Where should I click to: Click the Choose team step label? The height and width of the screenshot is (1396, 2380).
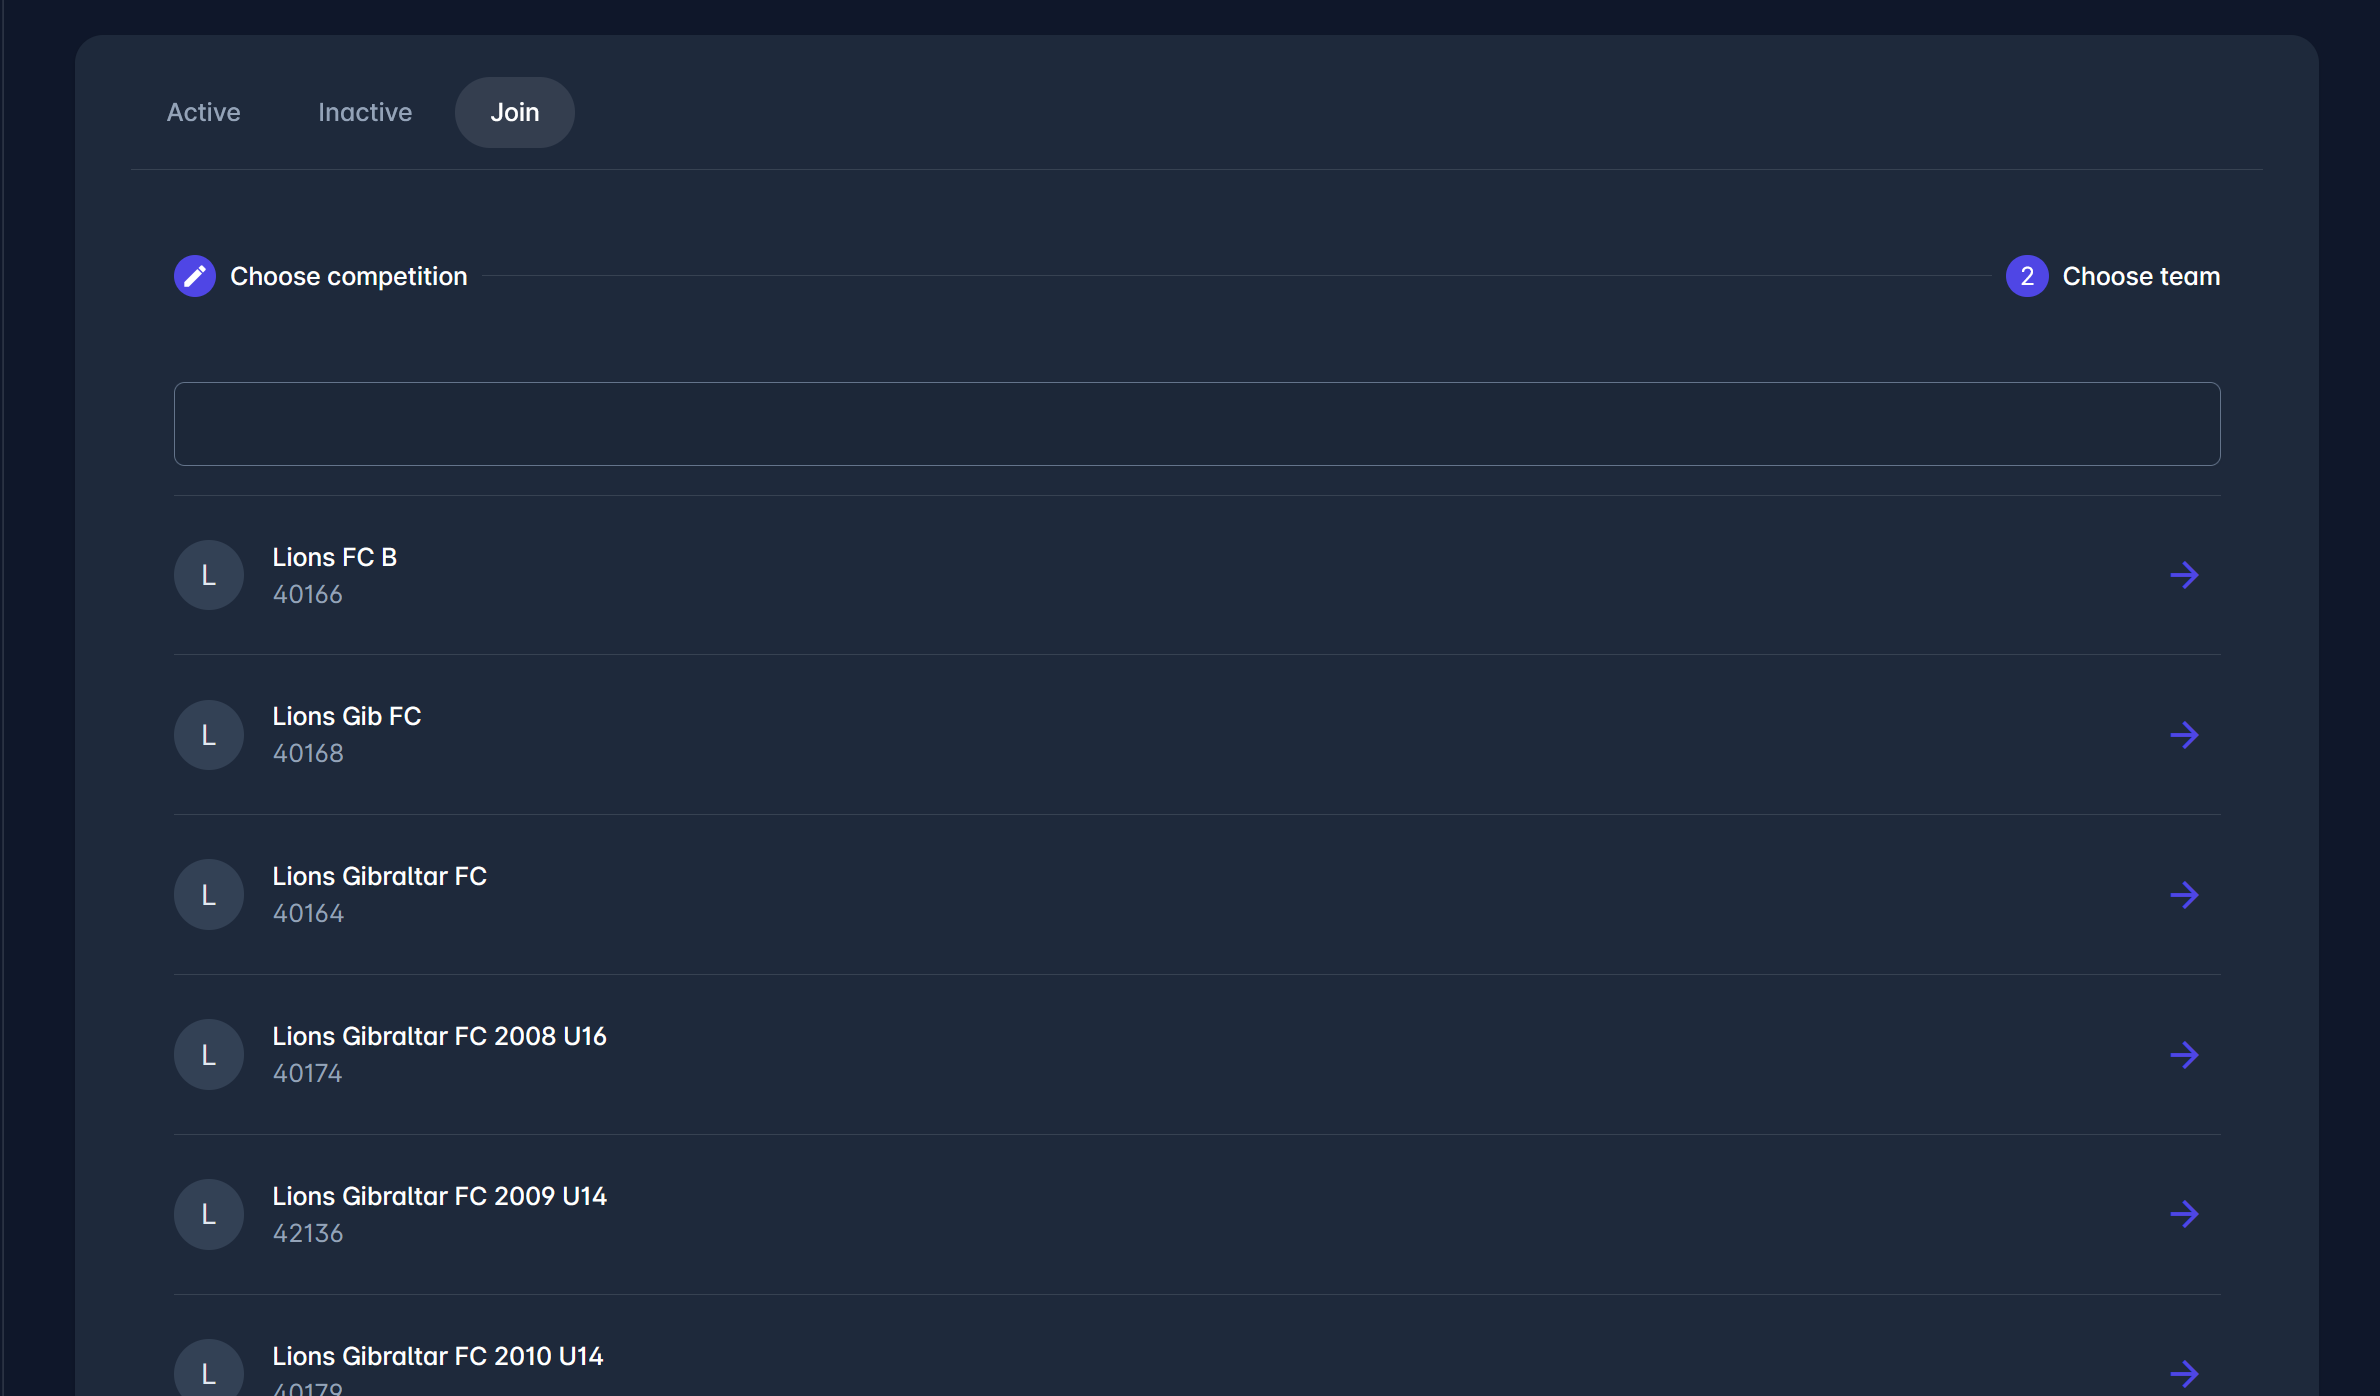(x=2140, y=276)
